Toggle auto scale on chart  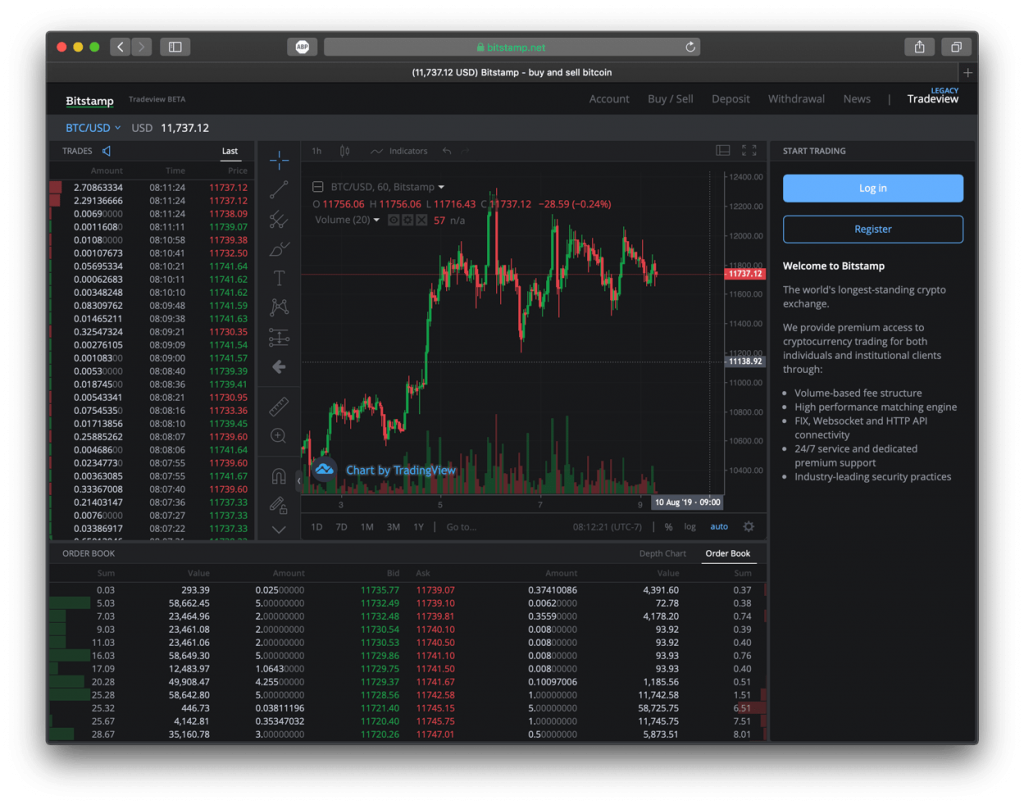point(719,527)
